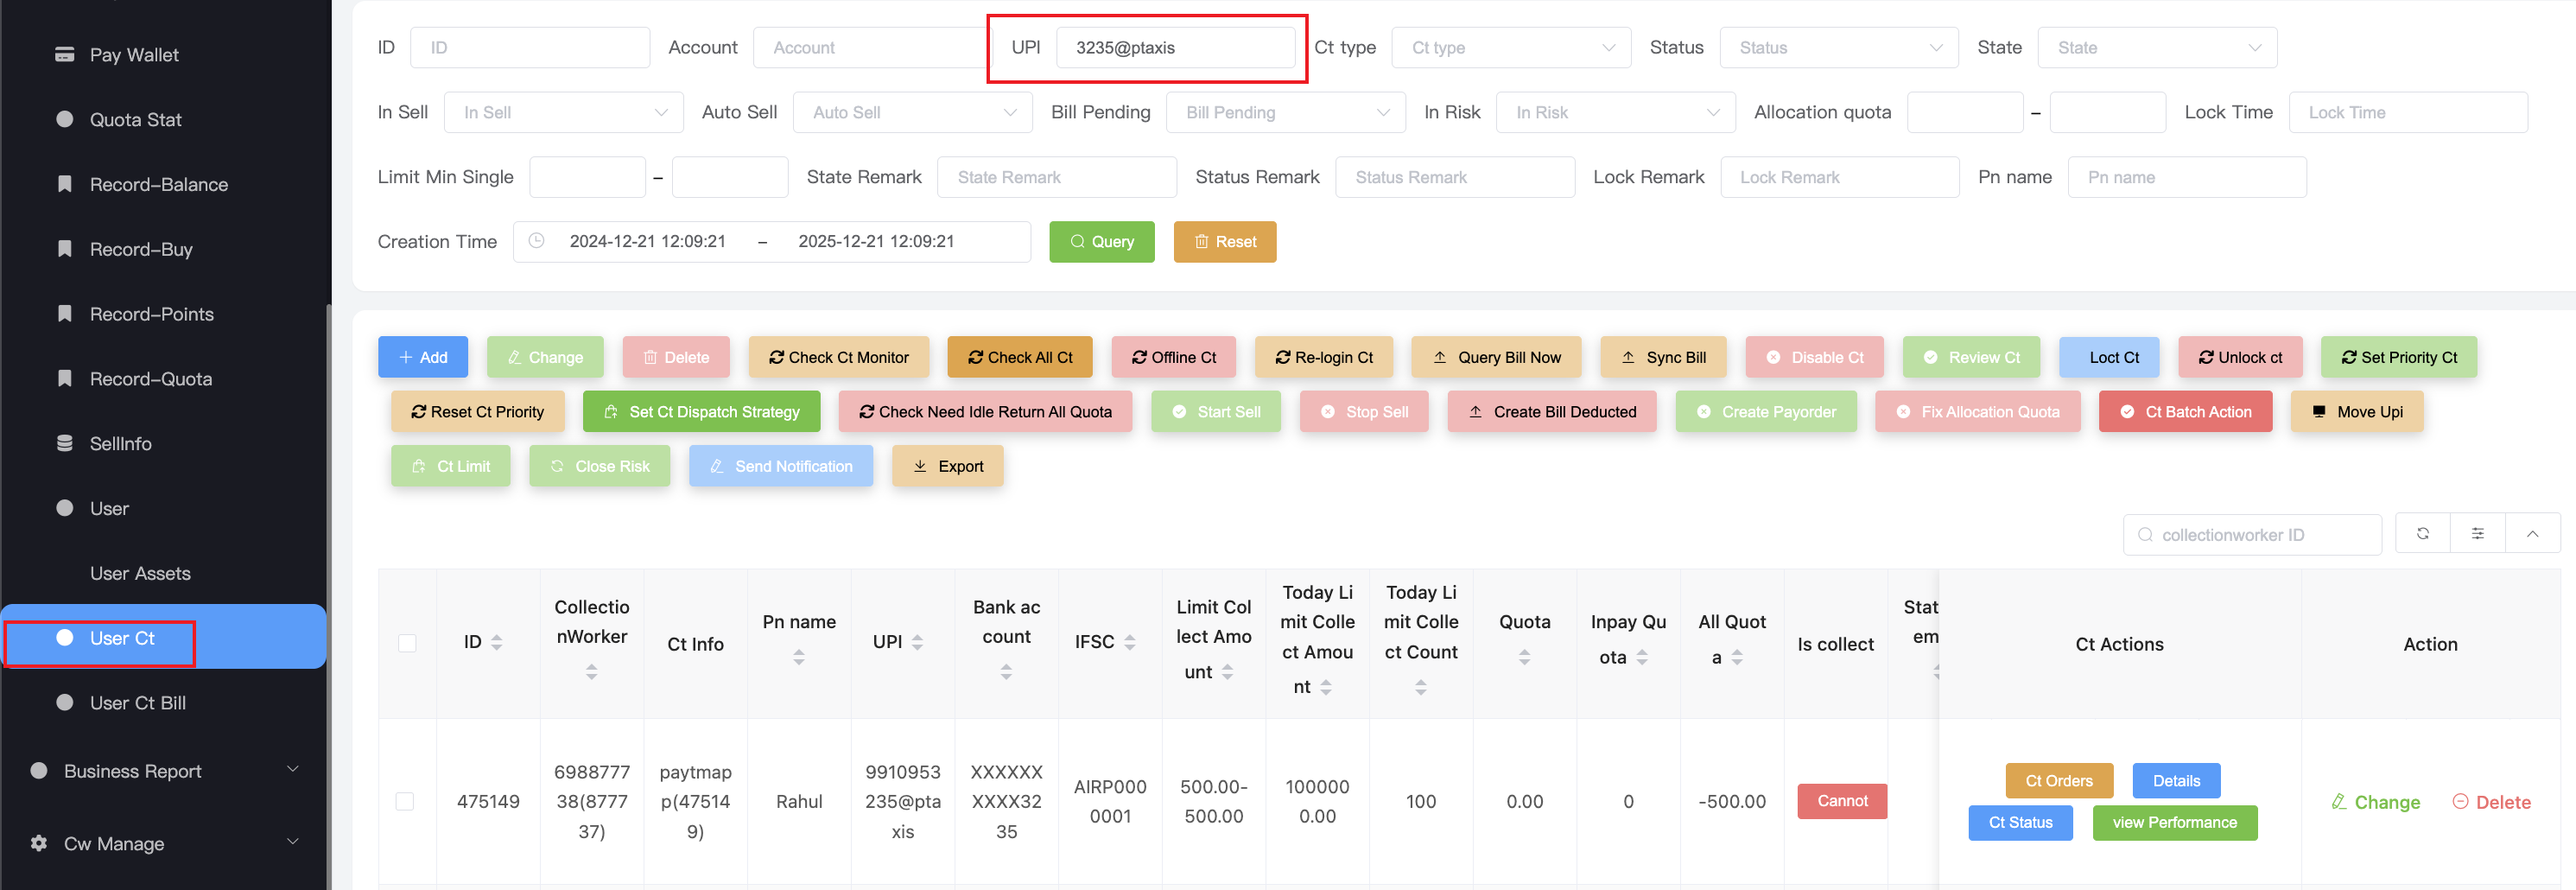Open the Auto Sell dropdown
2576x890 pixels.
(x=911, y=112)
